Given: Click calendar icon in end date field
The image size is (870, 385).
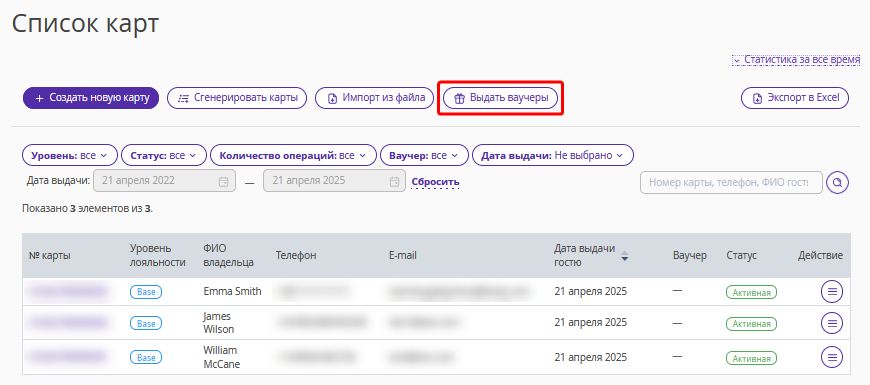Looking at the screenshot, I should tap(394, 181).
